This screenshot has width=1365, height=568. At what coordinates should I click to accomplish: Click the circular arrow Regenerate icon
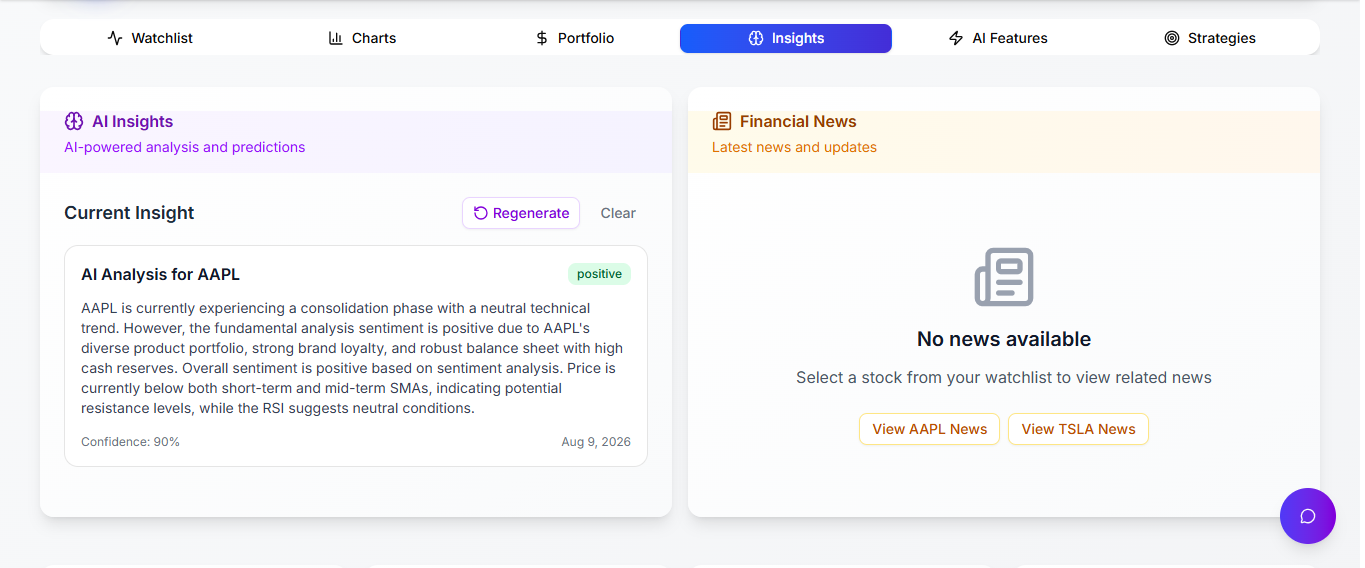point(481,213)
